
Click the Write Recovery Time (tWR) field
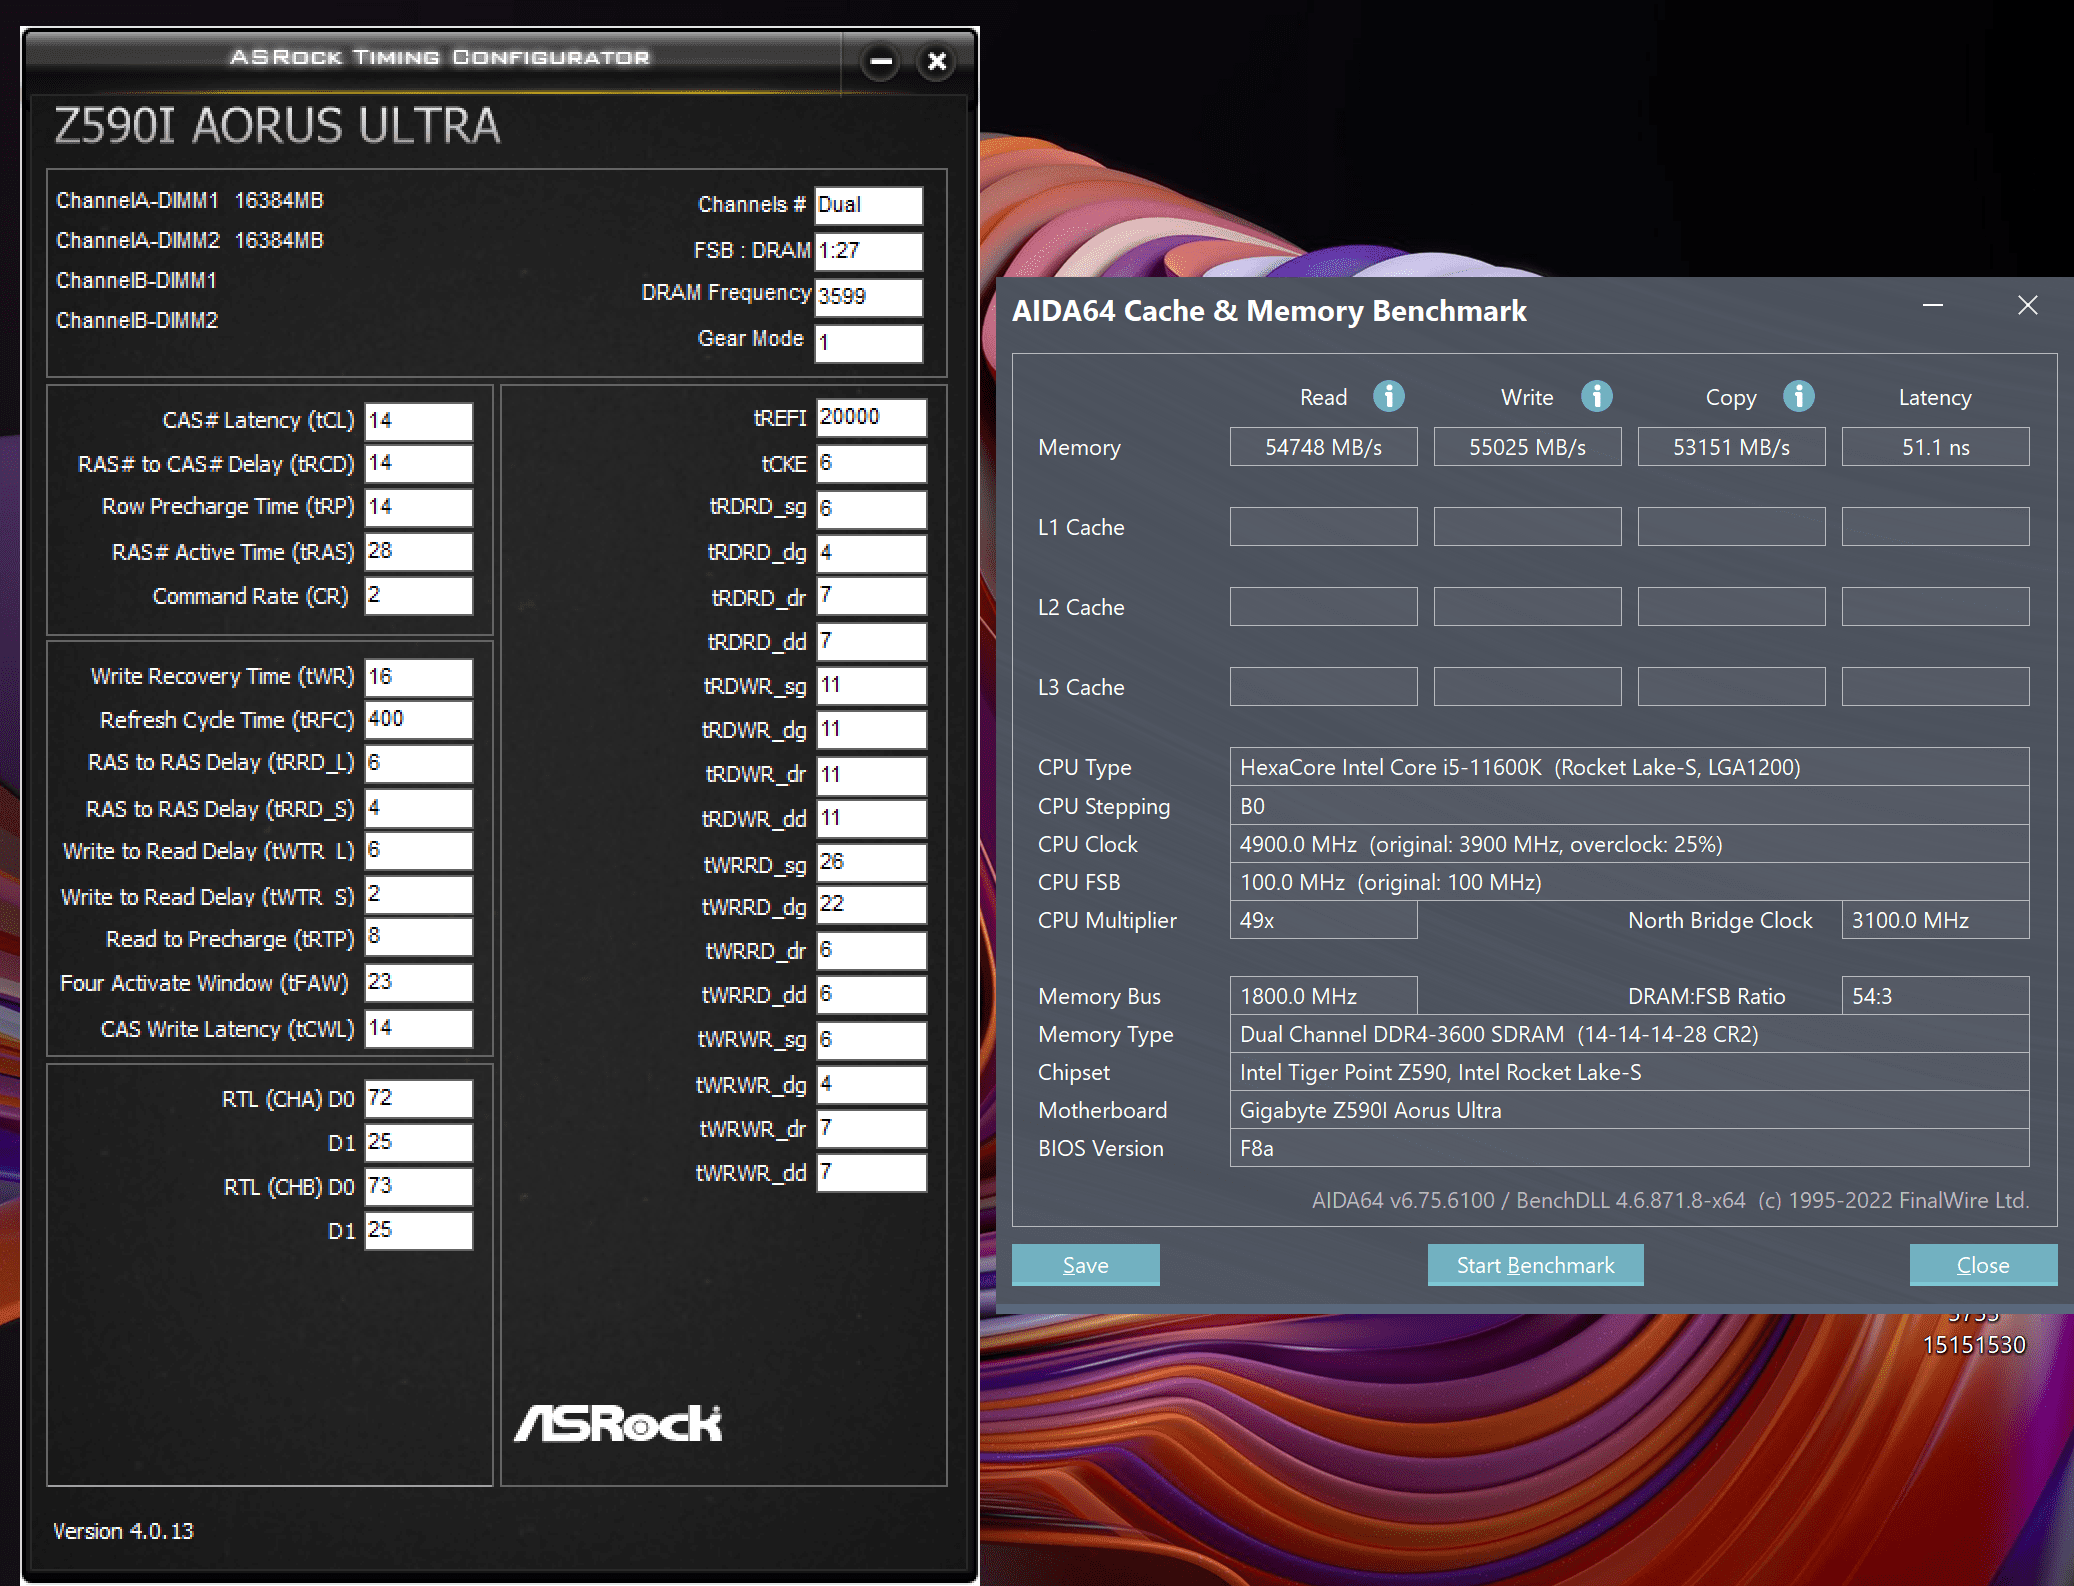click(x=418, y=677)
